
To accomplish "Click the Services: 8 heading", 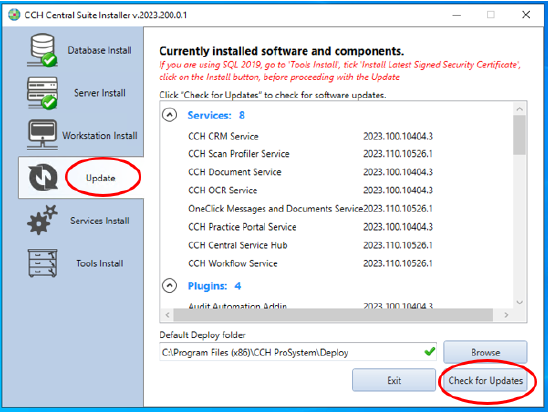I will [216, 115].
